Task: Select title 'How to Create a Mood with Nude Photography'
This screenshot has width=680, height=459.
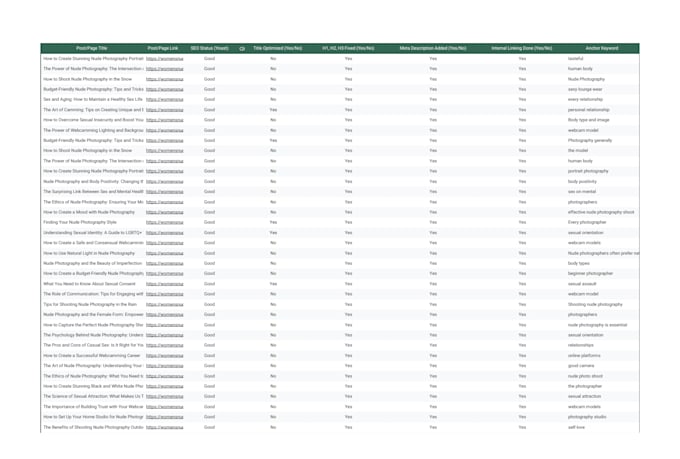Action: click(89, 212)
